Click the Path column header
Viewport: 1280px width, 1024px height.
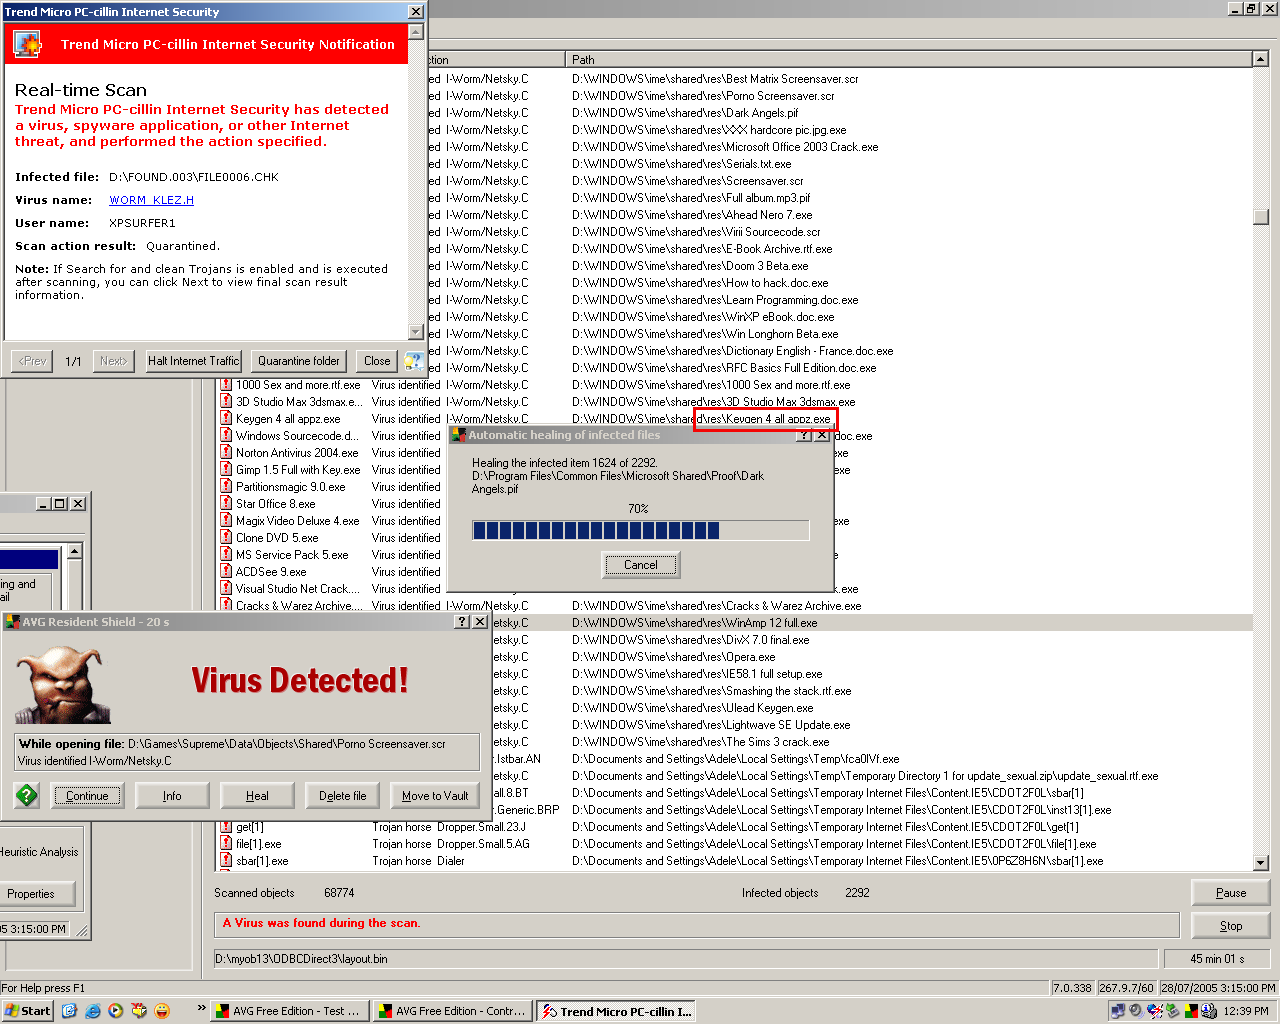(x=909, y=59)
